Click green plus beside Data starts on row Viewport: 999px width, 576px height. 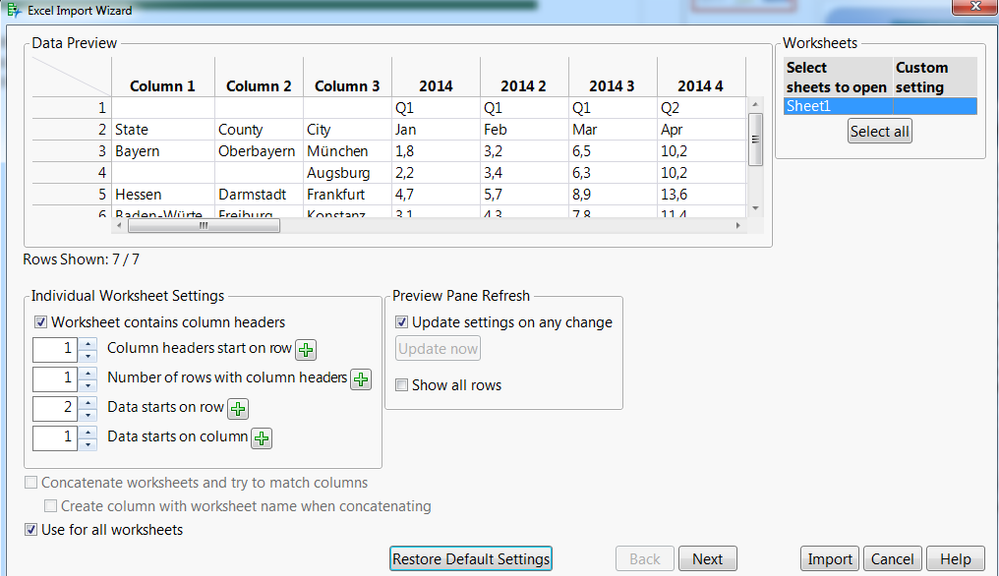238,408
